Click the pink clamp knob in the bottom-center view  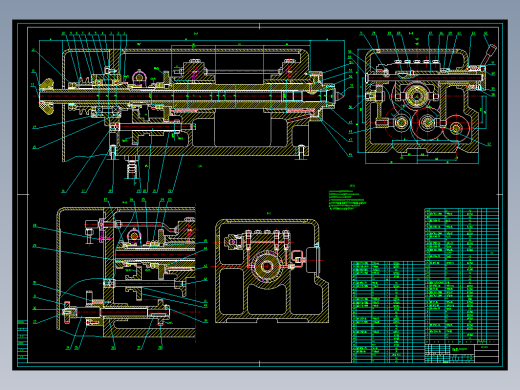click(297, 258)
